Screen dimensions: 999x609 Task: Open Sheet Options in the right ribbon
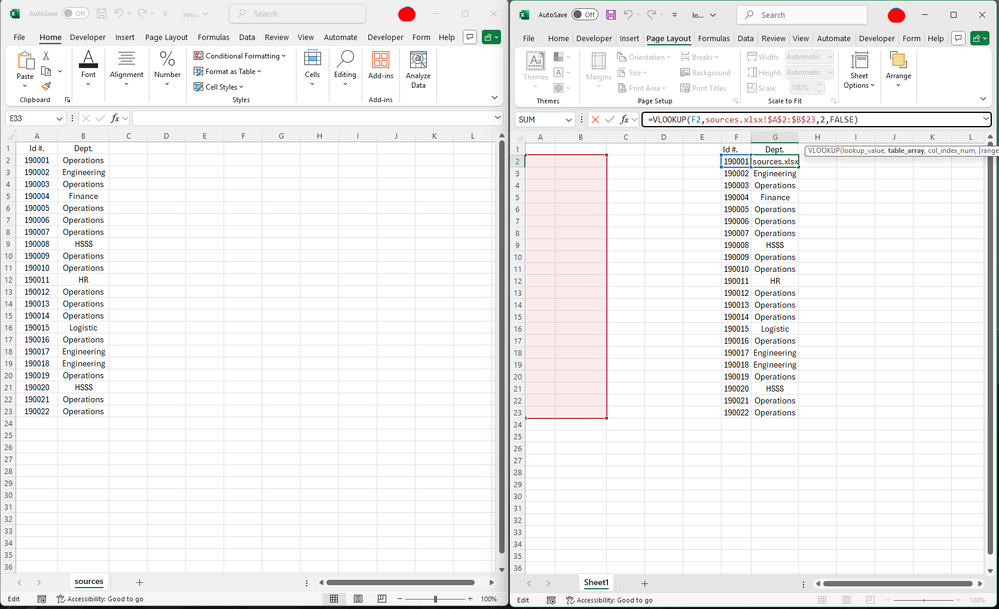(x=859, y=71)
